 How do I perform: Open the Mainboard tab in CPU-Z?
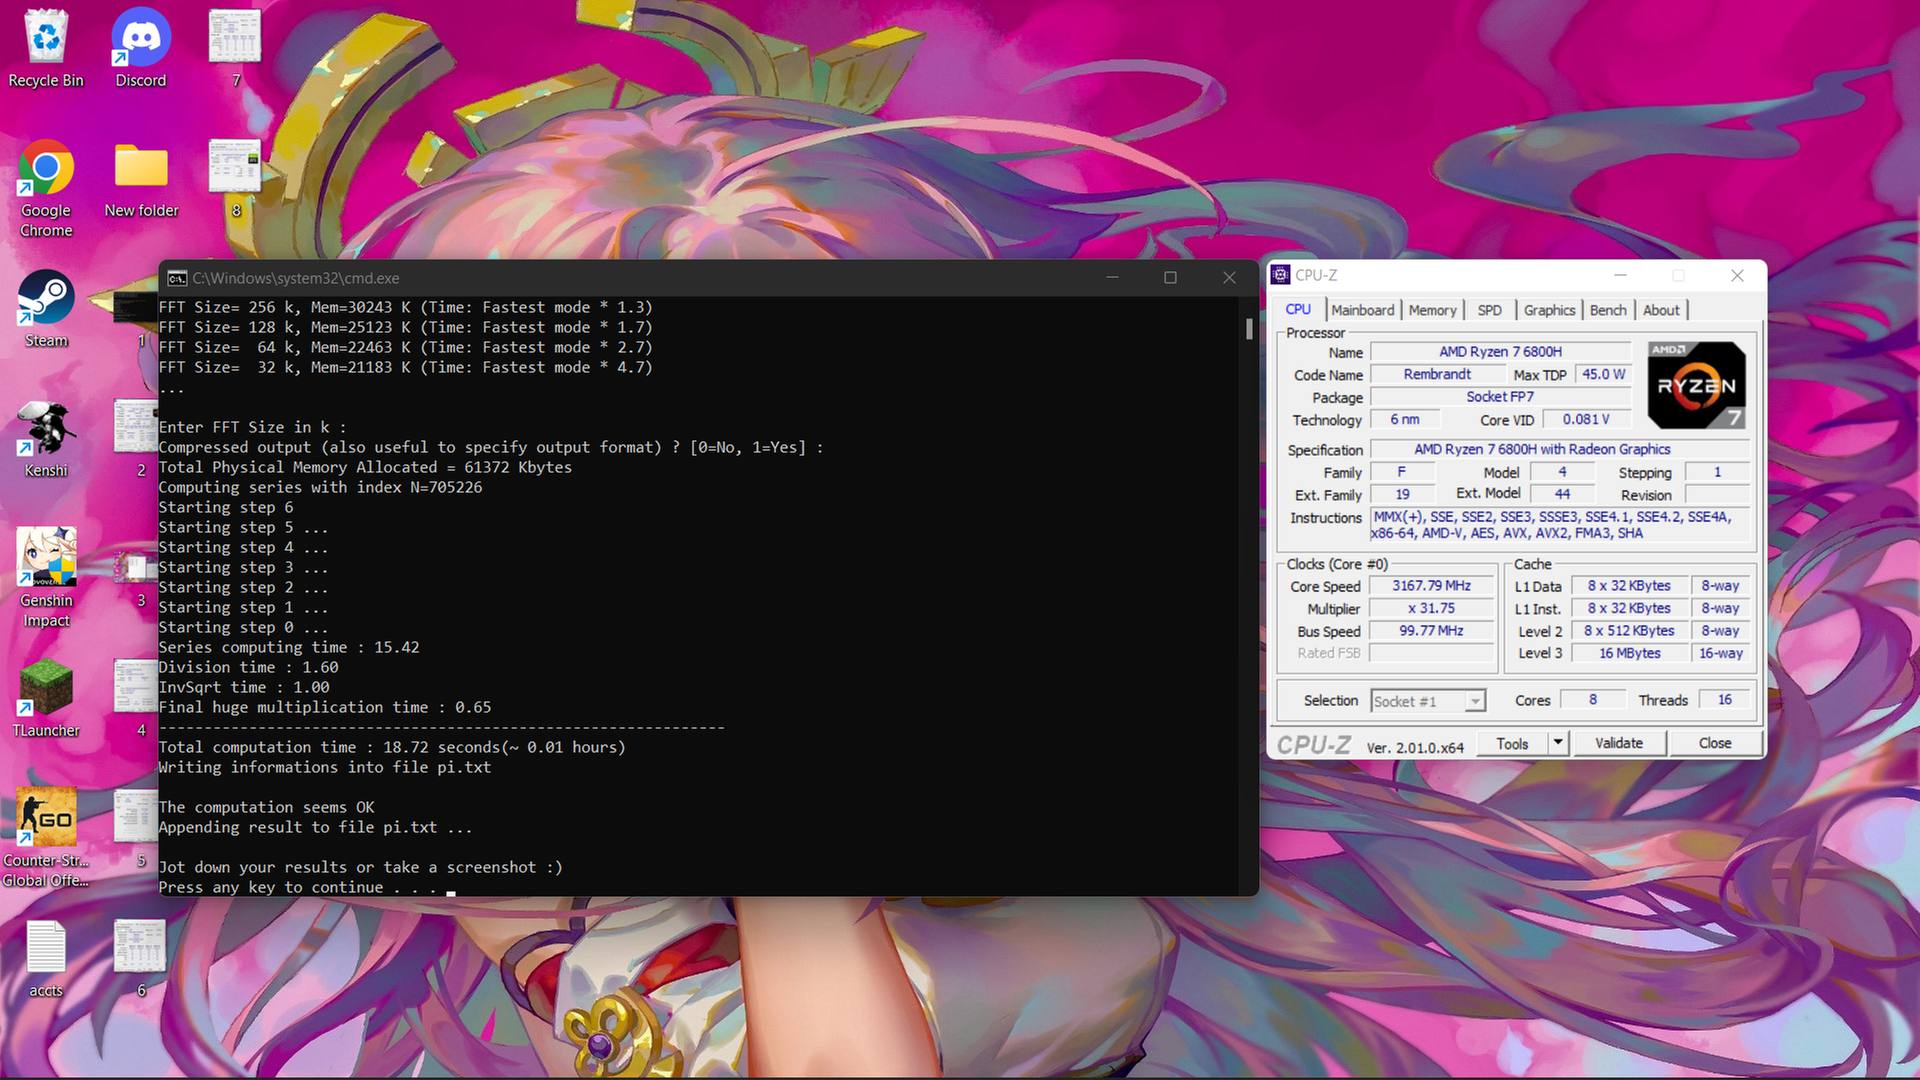click(x=1362, y=311)
